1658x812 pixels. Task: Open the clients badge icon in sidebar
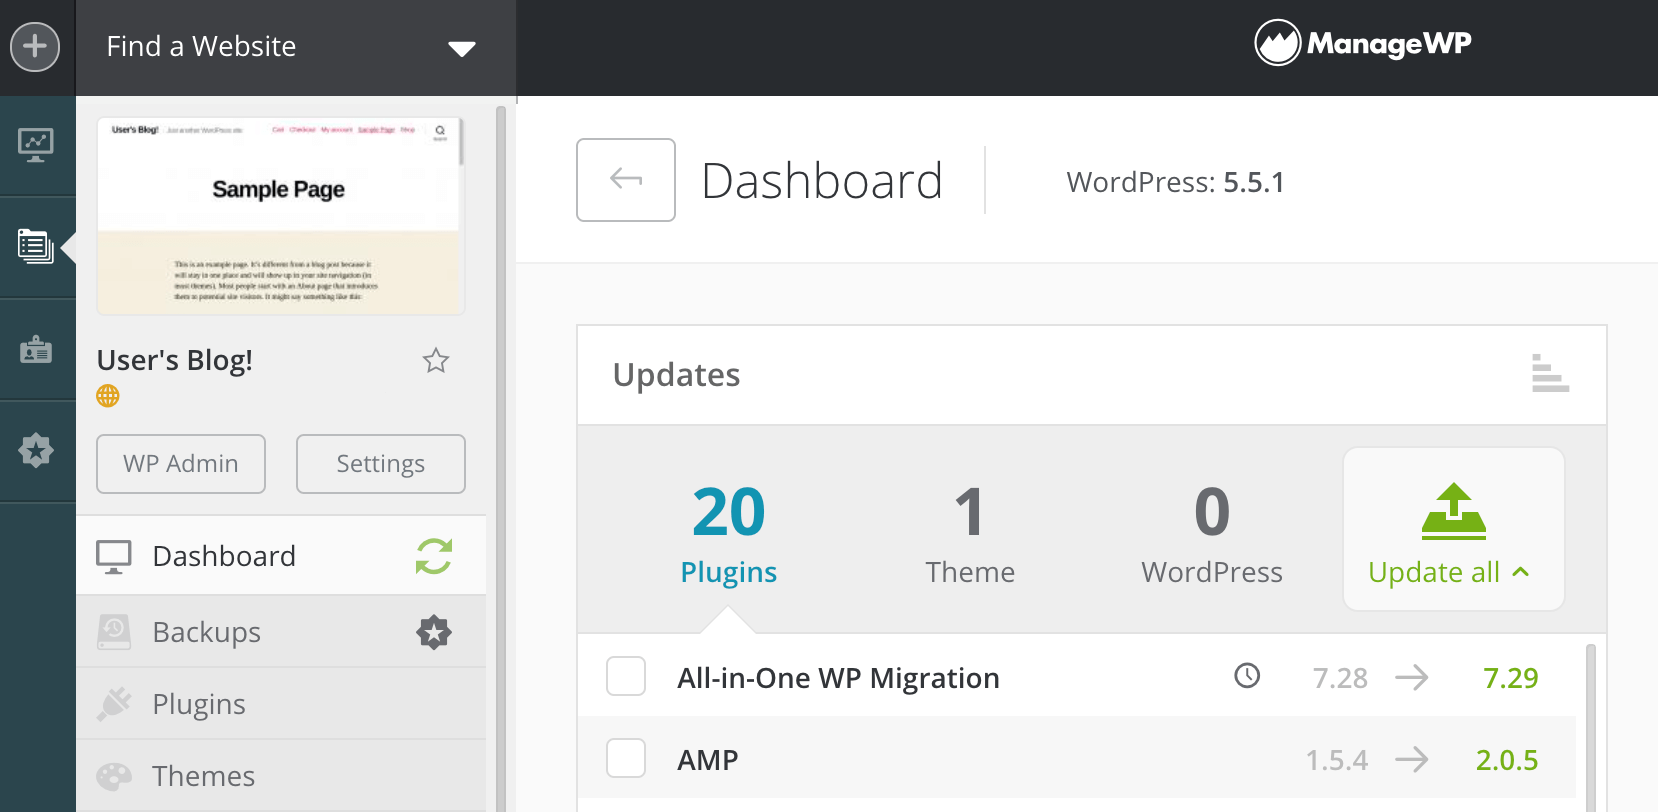click(36, 350)
